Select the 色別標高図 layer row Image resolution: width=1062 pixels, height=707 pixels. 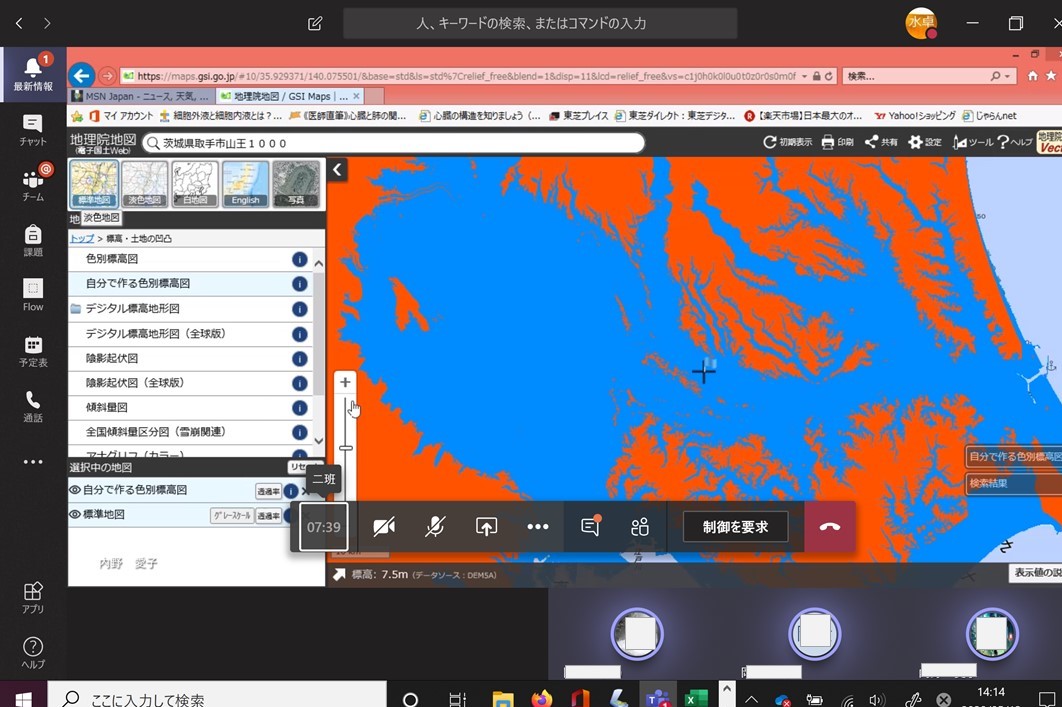[190, 259]
